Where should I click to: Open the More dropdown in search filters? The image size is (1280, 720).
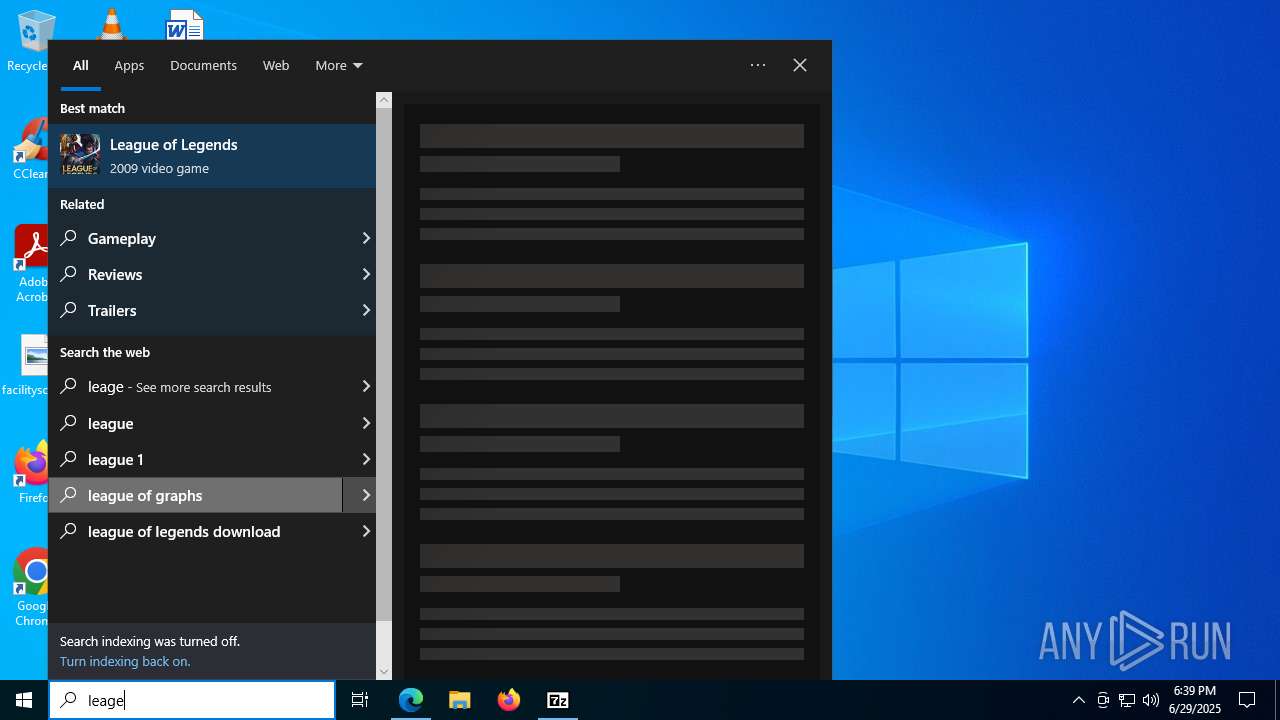[x=339, y=65]
